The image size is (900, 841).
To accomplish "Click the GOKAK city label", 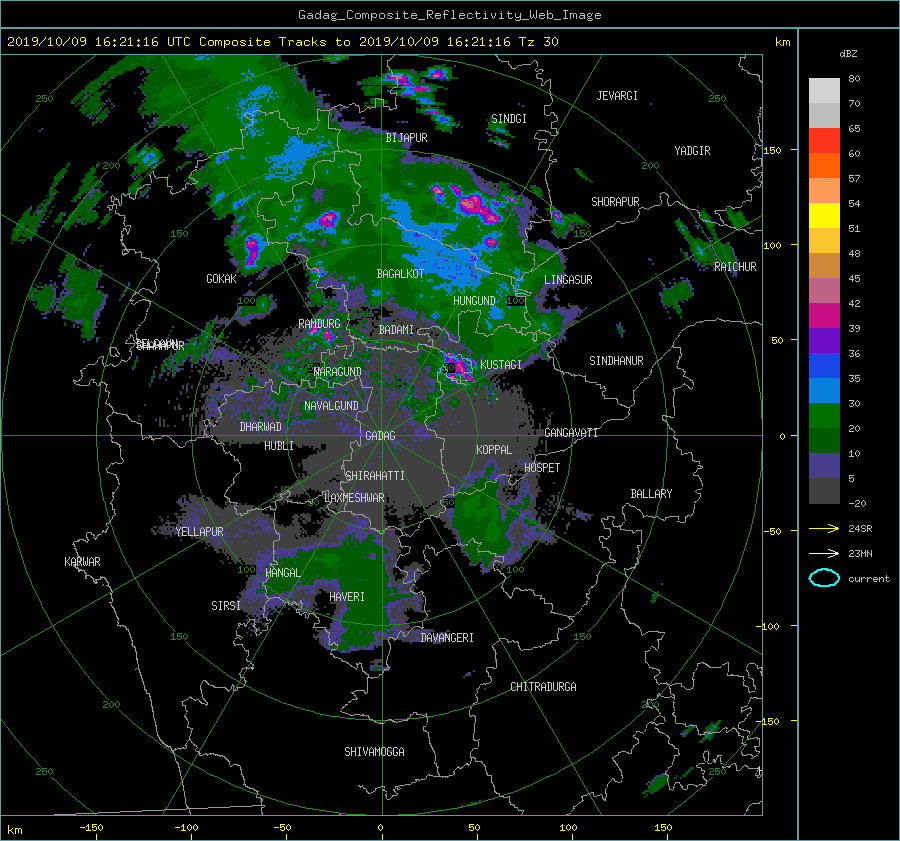I will tap(221, 279).
